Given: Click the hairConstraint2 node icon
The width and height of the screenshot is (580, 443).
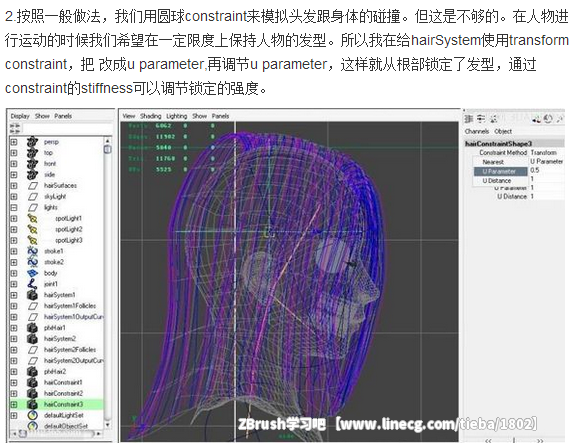Looking at the screenshot, I should (33, 393).
